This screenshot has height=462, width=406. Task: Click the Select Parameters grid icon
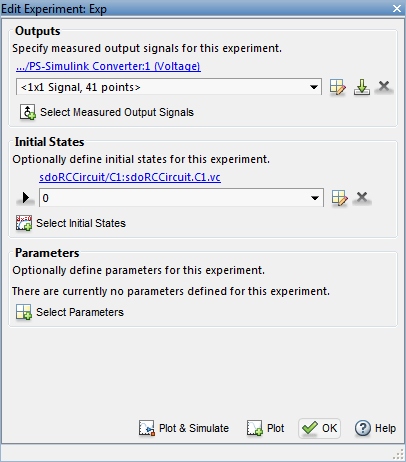pyautogui.click(x=24, y=312)
